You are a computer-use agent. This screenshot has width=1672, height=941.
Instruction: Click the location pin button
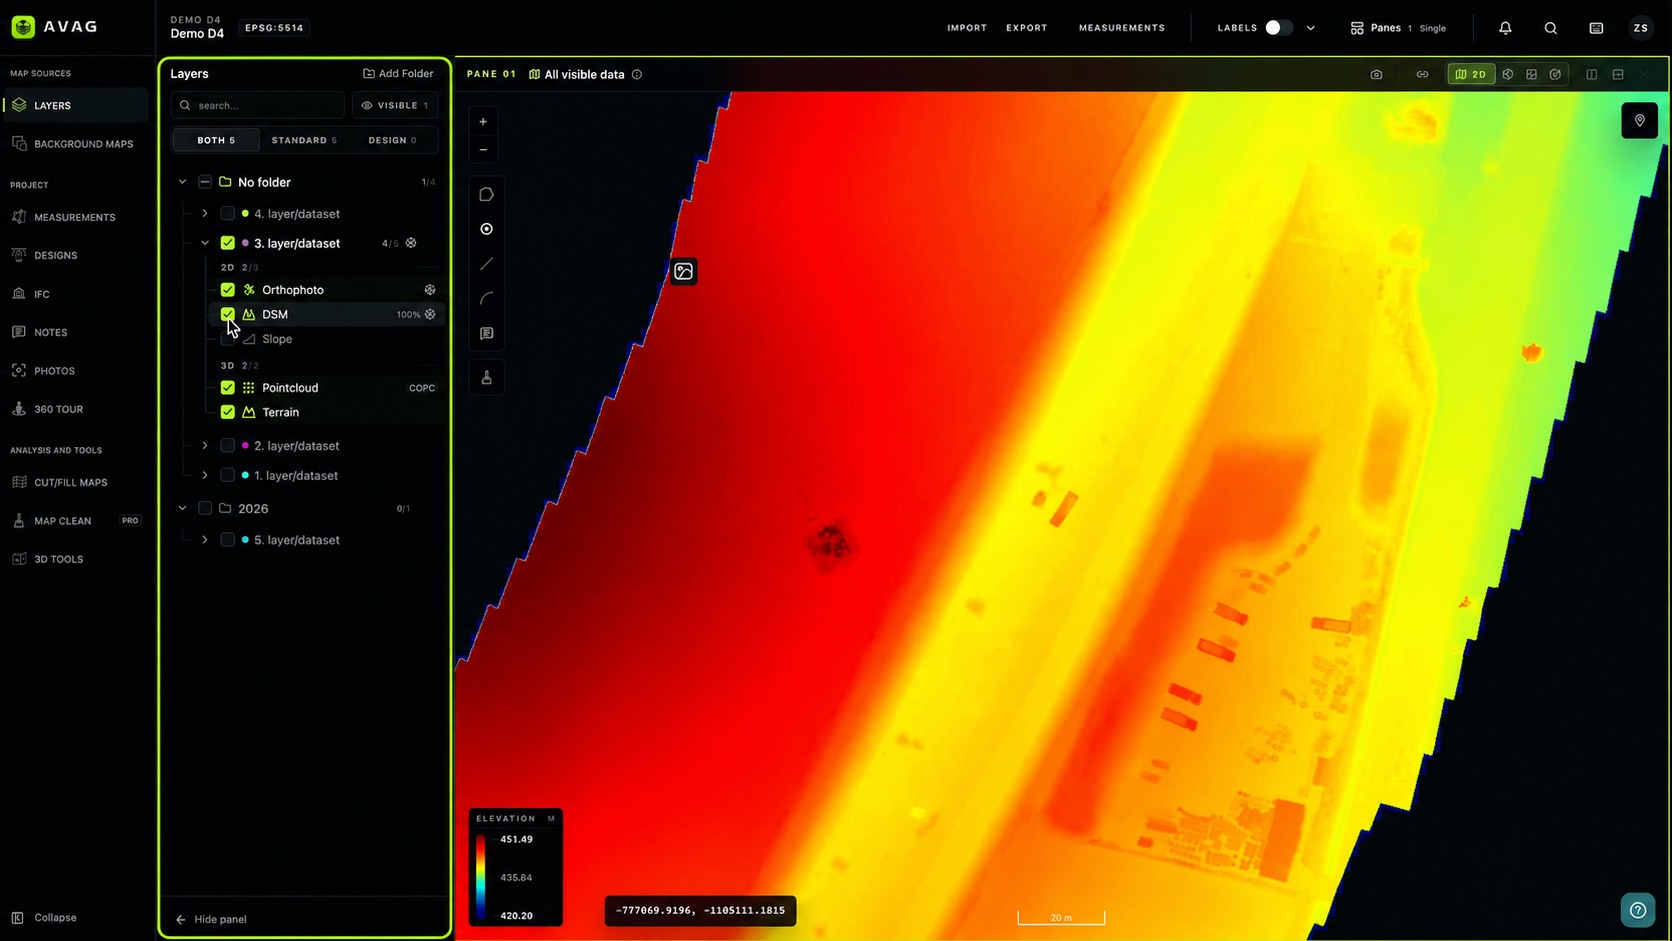[x=1639, y=121]
